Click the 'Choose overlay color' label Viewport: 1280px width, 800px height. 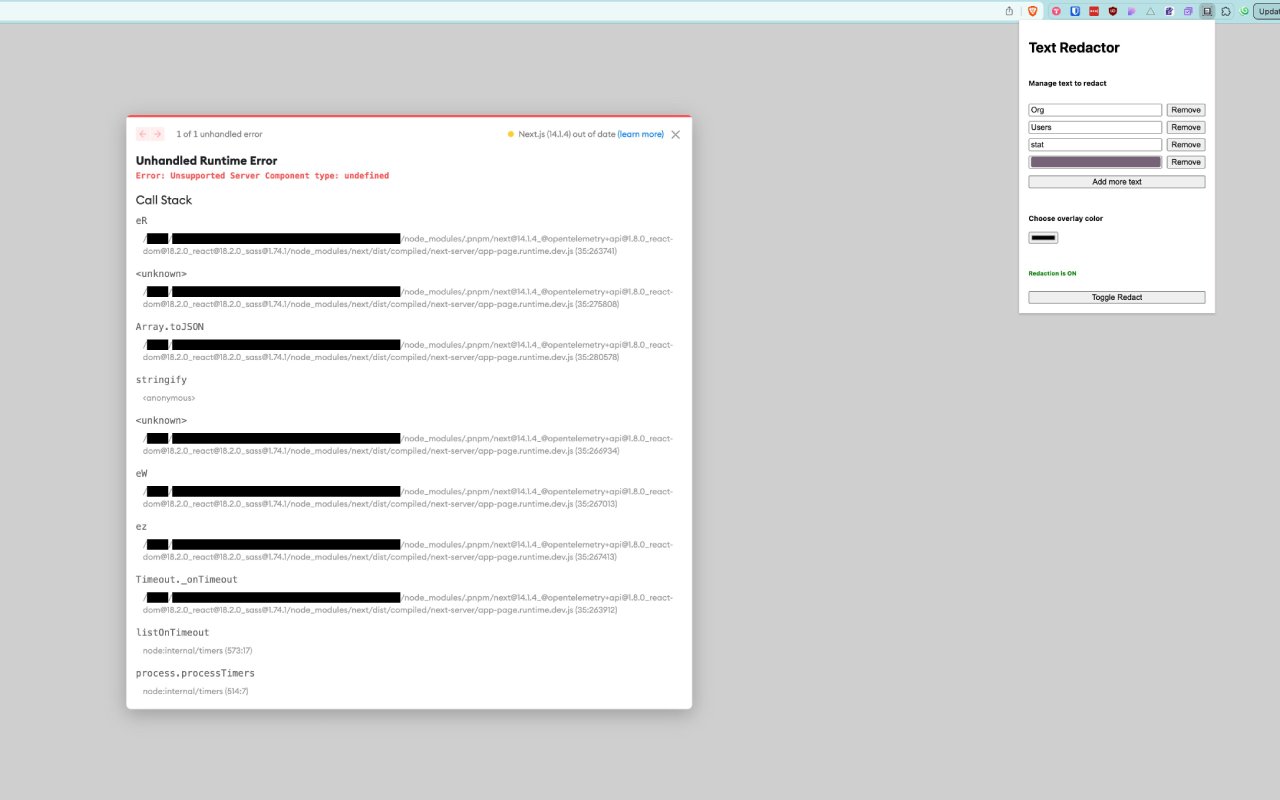coord(1066,218)
